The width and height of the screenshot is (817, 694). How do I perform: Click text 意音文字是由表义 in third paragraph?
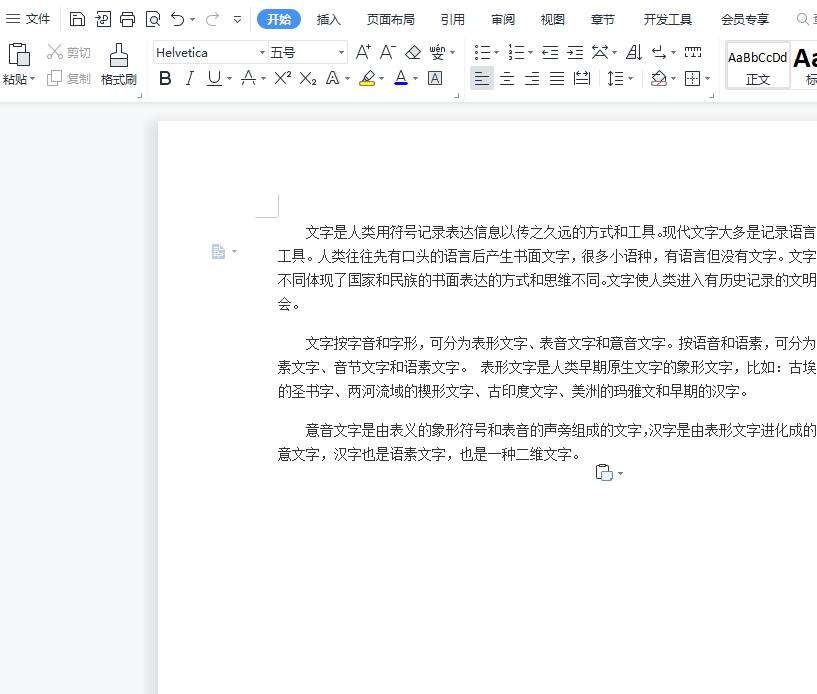click(x=361, y=430)
